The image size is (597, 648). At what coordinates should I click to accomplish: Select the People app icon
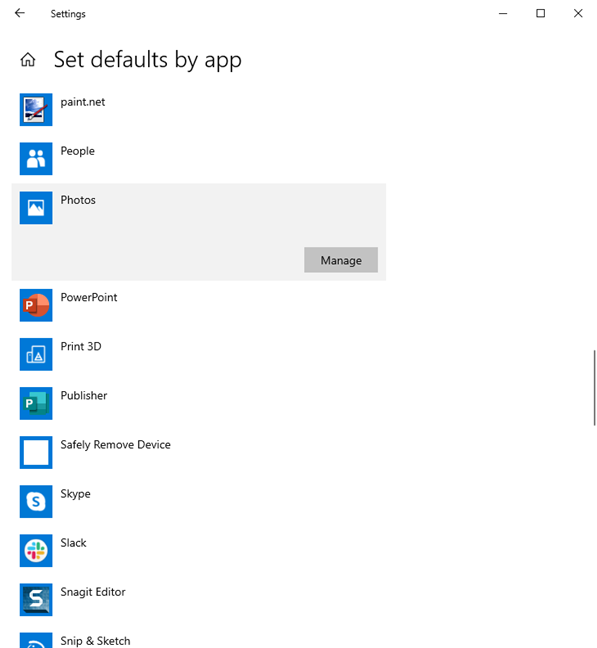[36, 159]
